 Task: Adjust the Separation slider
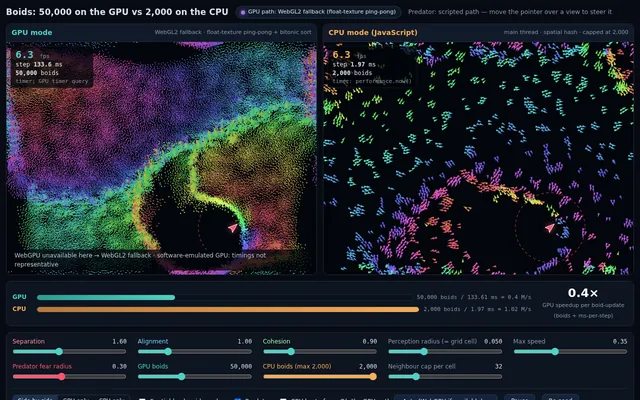[69, 351]
